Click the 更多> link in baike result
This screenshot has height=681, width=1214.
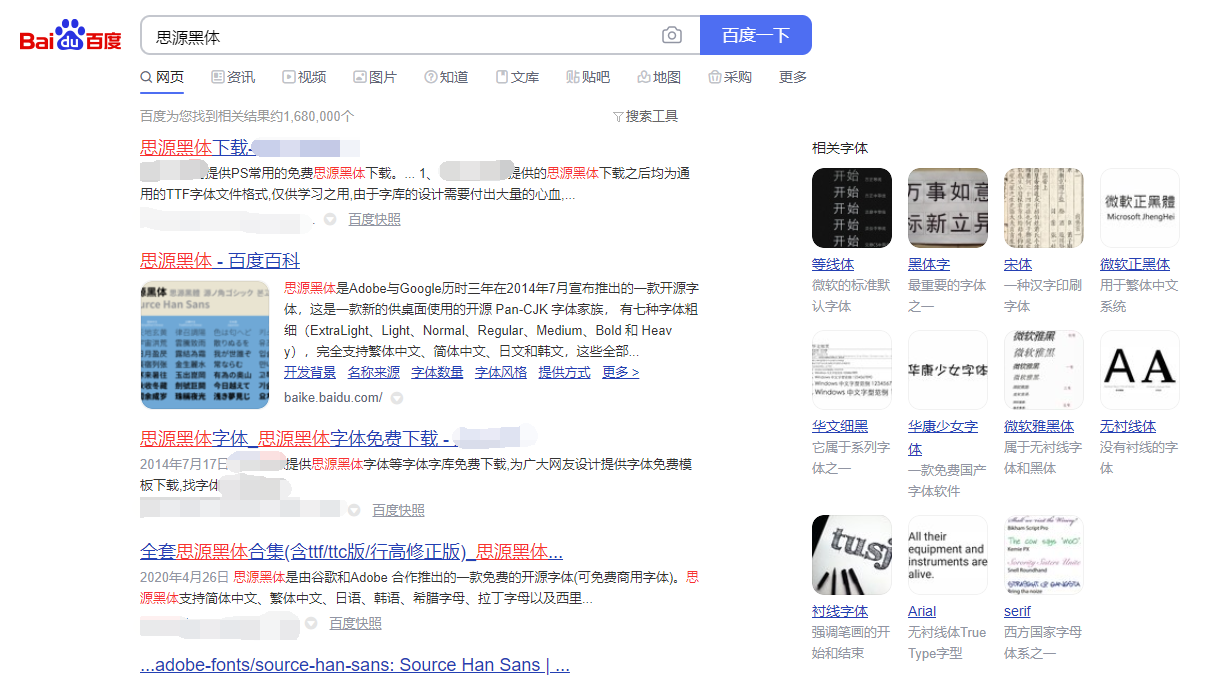pyautogui.click(x=620, y=372)
